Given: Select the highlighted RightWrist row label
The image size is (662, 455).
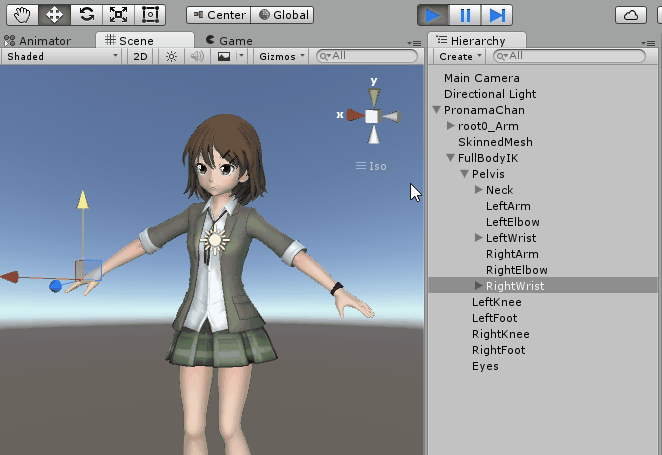Looking at the screenshot, I should pyautogui.click(x=515, y=286).
